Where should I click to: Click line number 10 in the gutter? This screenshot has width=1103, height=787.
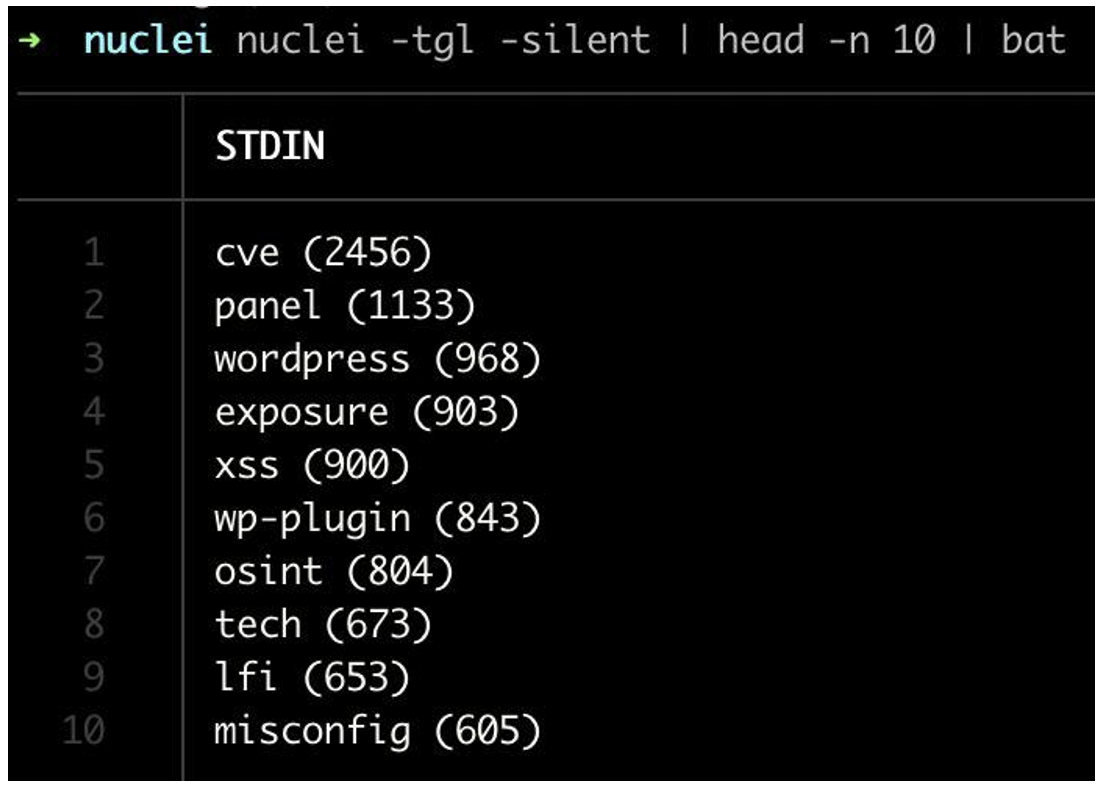tap(83, 732)
